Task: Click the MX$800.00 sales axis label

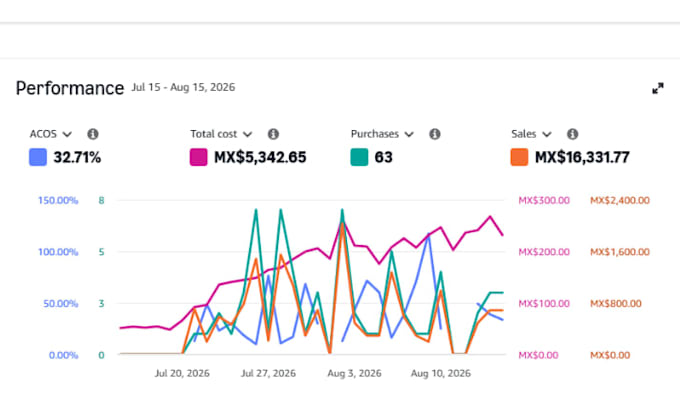Action: 616,303
